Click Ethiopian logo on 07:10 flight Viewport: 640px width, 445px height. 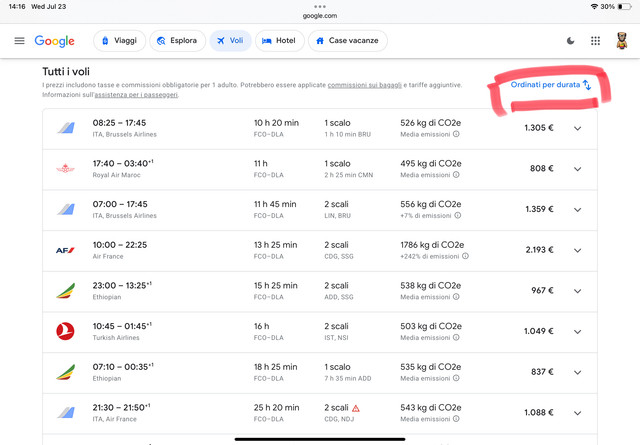[65, 372]
